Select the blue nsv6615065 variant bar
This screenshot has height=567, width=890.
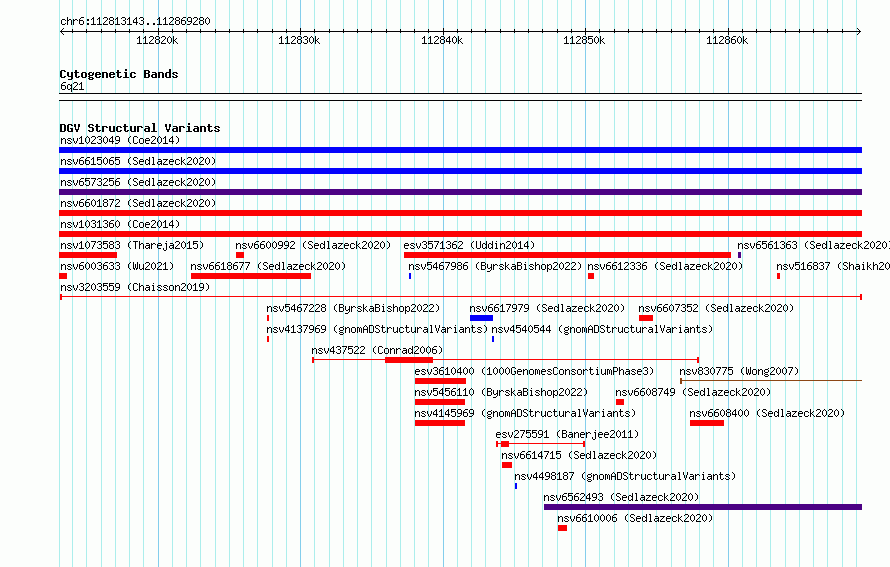pos(460,171)
